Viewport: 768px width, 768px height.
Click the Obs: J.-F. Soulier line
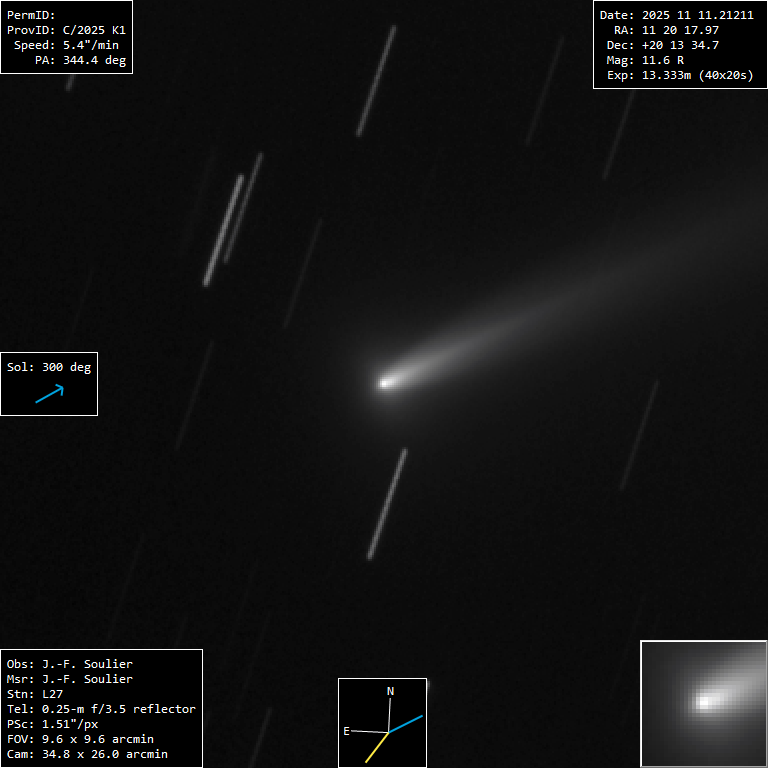[70, 664]
